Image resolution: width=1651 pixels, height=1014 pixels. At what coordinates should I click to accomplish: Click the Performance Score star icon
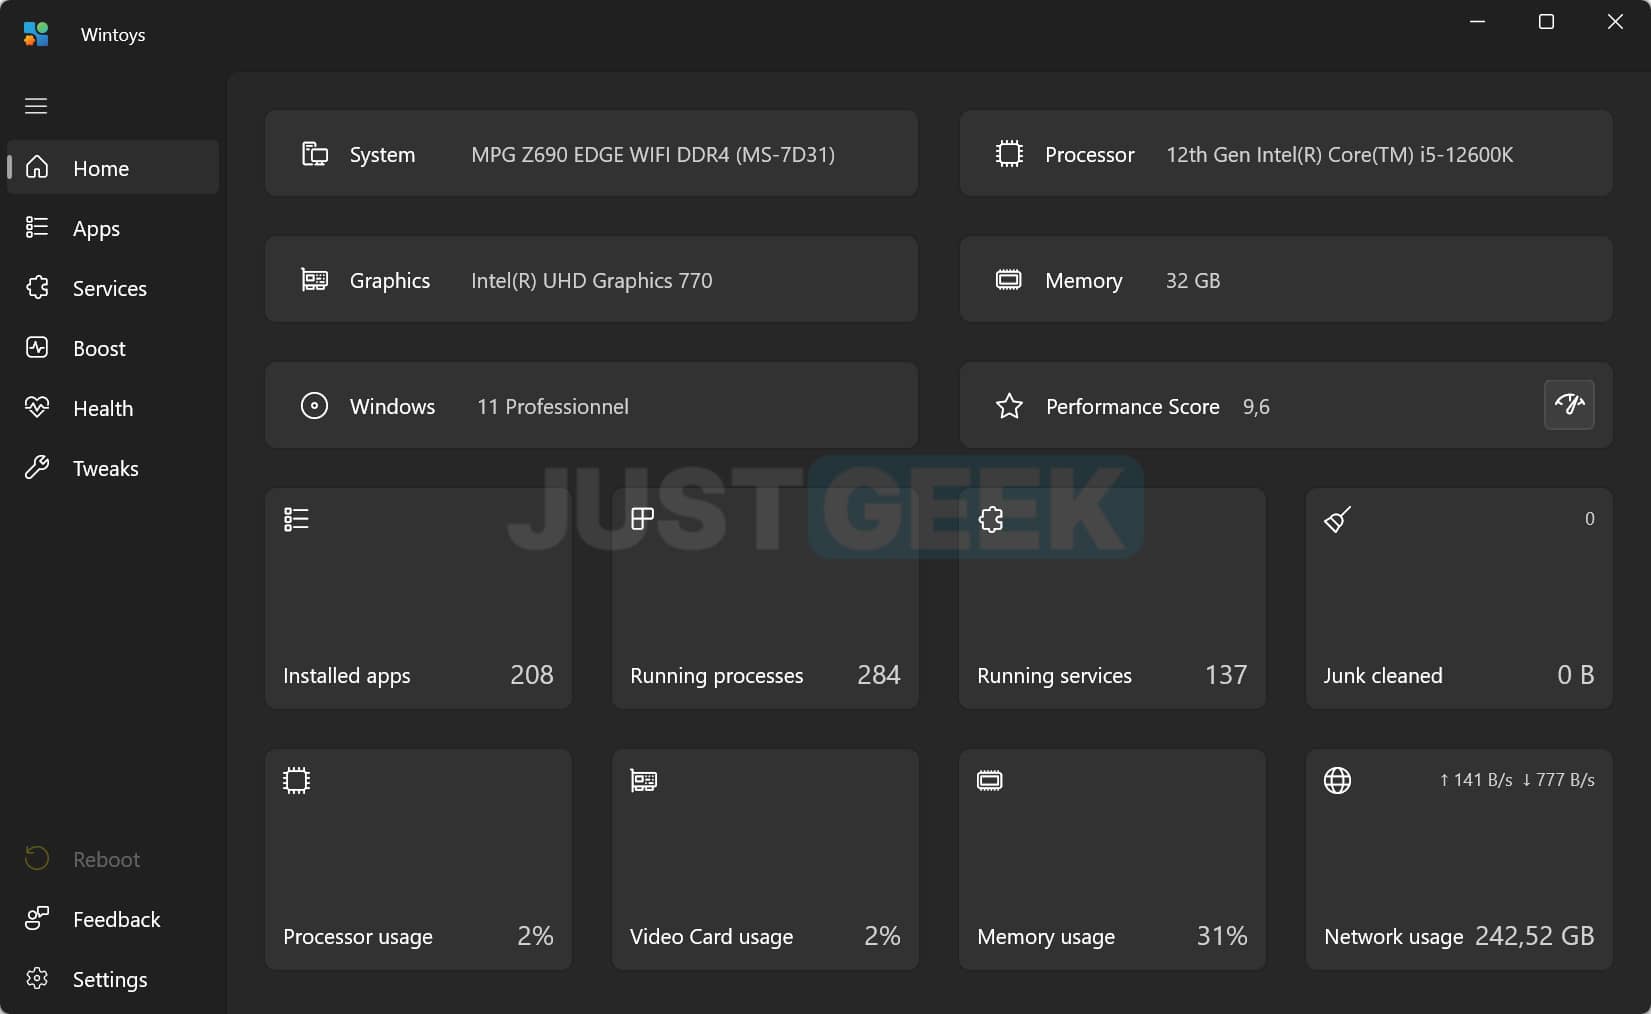1009,406
